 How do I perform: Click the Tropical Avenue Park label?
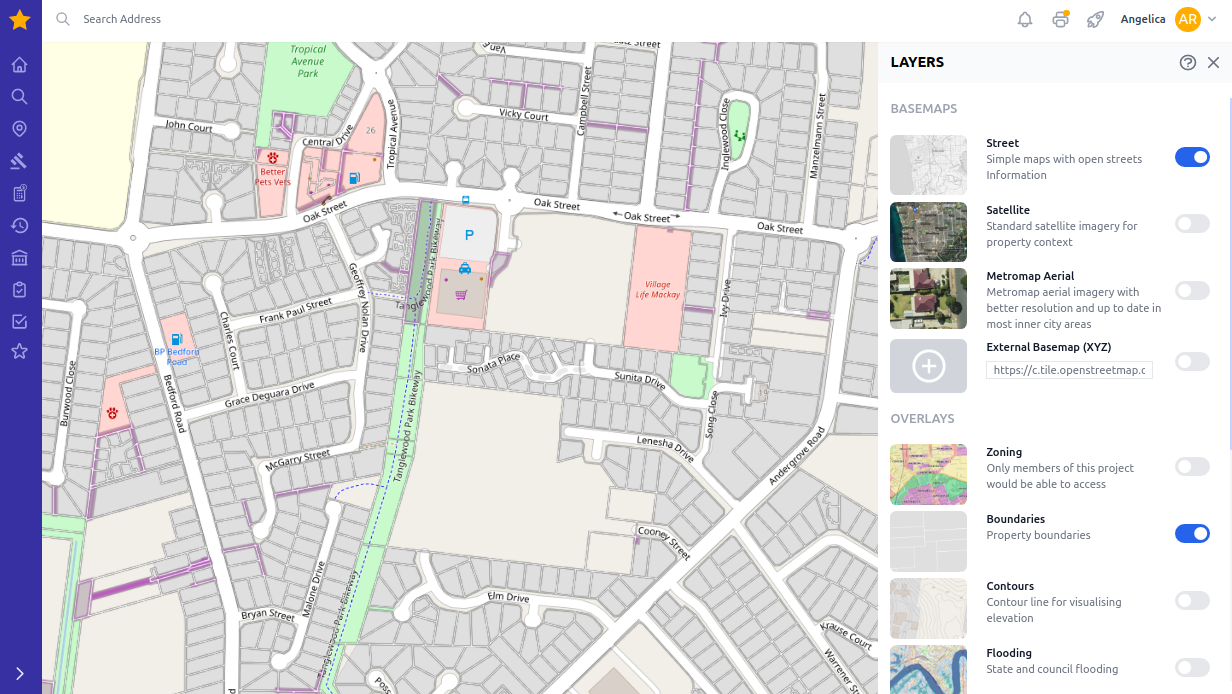pyautogui.click(x=308, y=61)
